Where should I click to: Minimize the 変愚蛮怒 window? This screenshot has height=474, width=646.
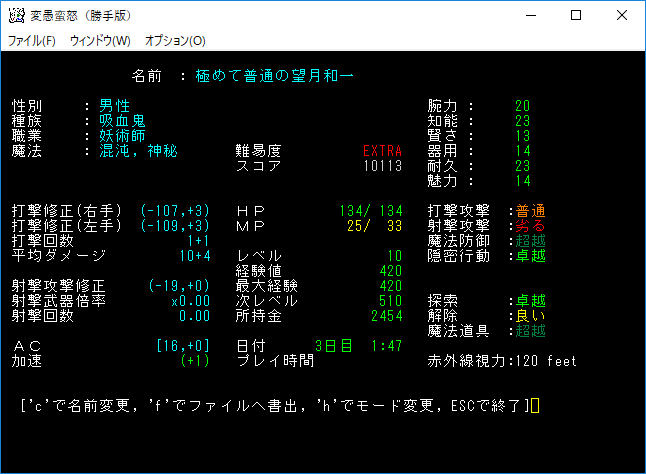coord(530,15)
